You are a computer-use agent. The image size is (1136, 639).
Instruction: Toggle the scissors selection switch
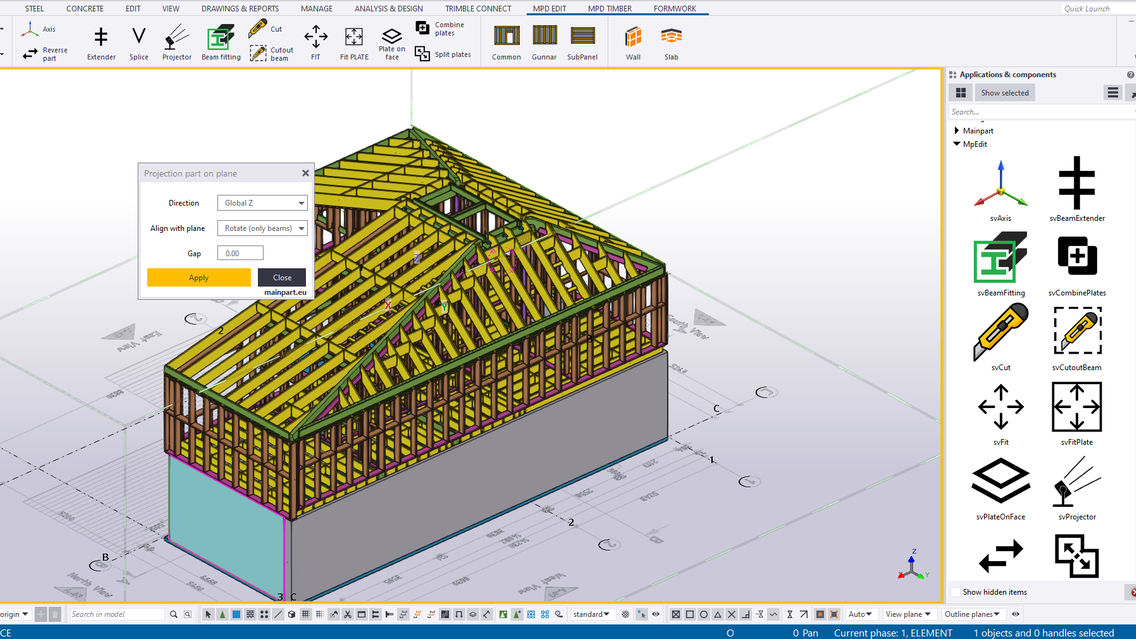[348, 614]
